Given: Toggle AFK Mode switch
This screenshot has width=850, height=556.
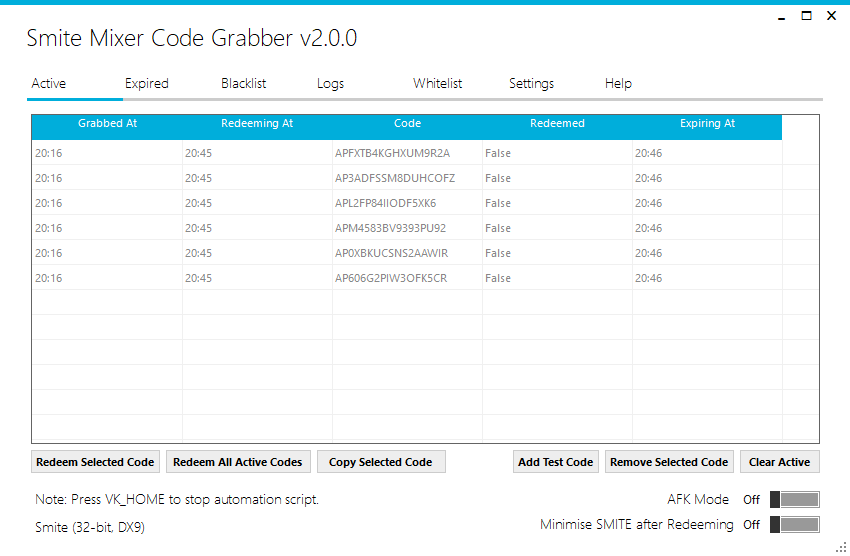Looking at the screenshot, I should [795, 499].
